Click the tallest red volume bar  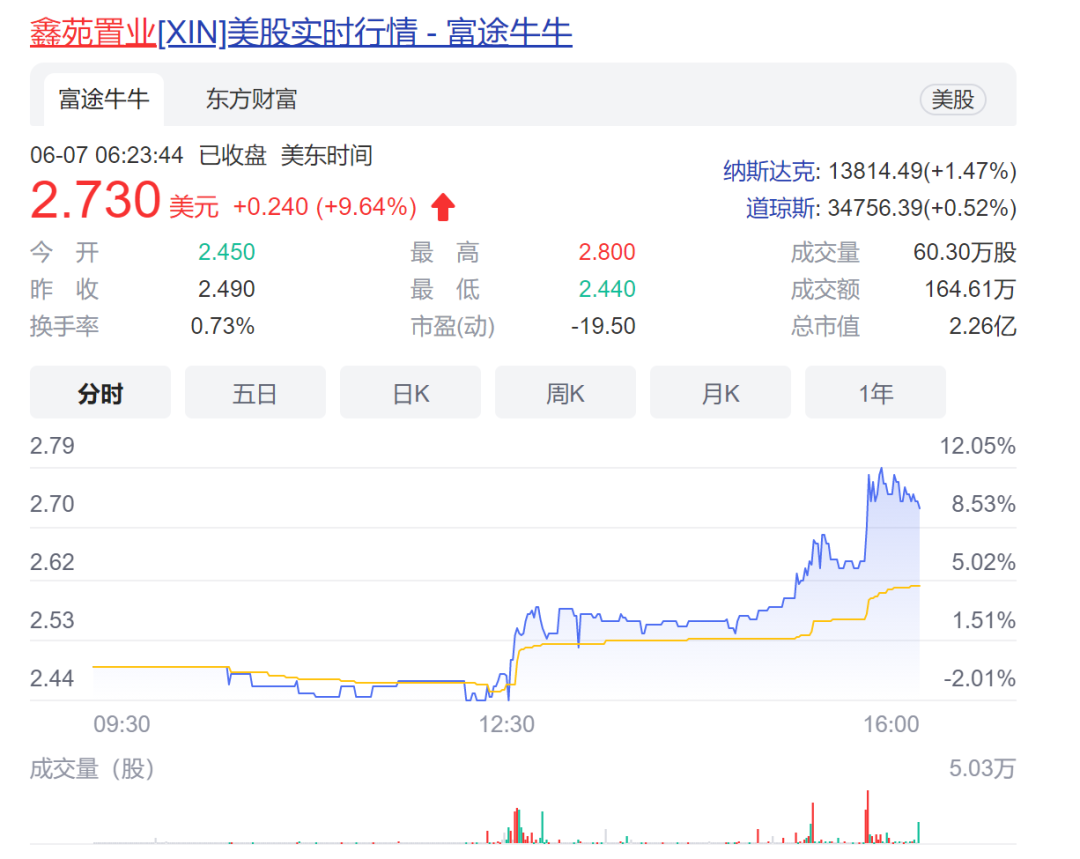click(x=868, y=817)
